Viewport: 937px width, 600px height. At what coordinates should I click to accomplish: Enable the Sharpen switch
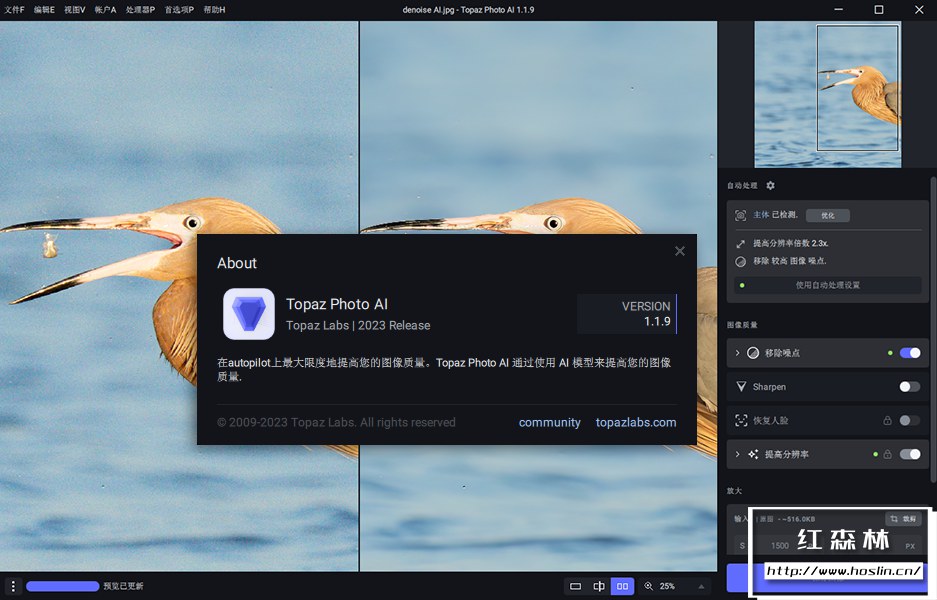click(x=910, y=387)
